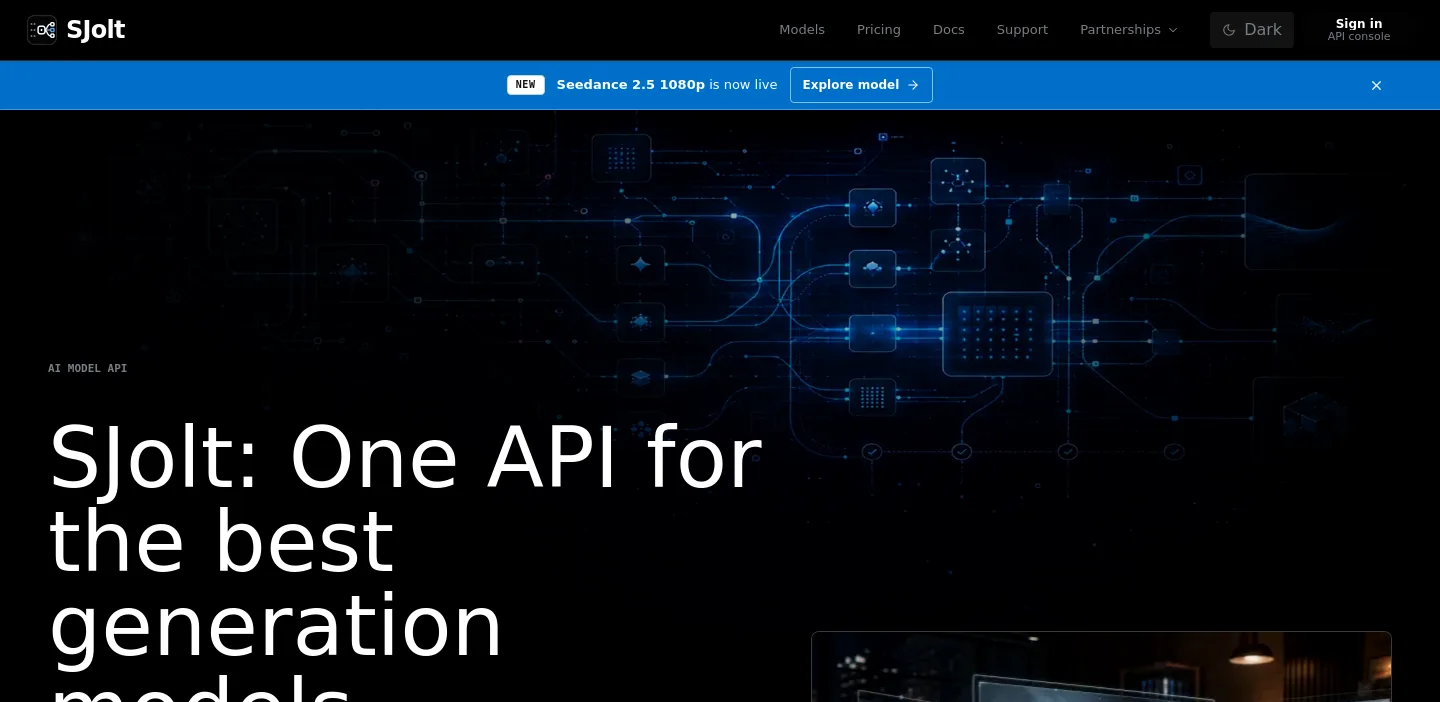Open the preview thumbnail with hanging lamp
Screen dimensions: 1440x702
pyautogui.click(x=1101, y=667)
